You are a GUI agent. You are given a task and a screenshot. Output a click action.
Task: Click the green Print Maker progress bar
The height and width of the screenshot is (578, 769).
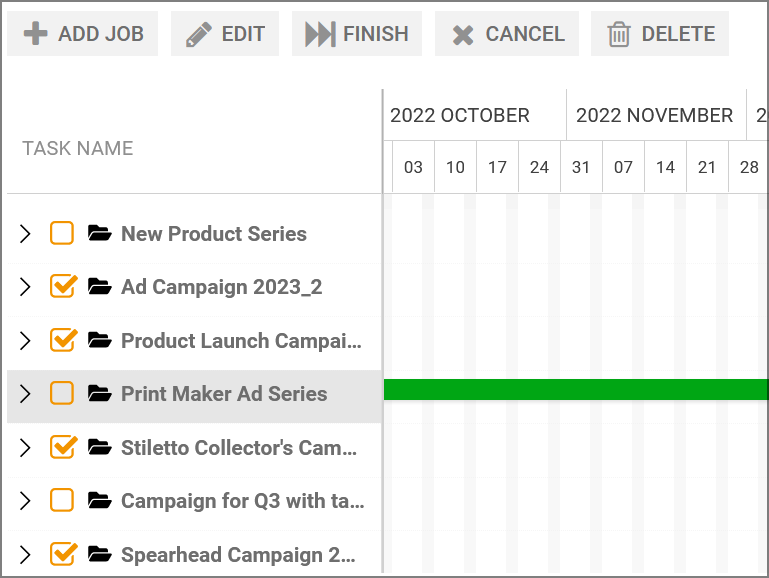pyautogui.click(x=576, y=389)
